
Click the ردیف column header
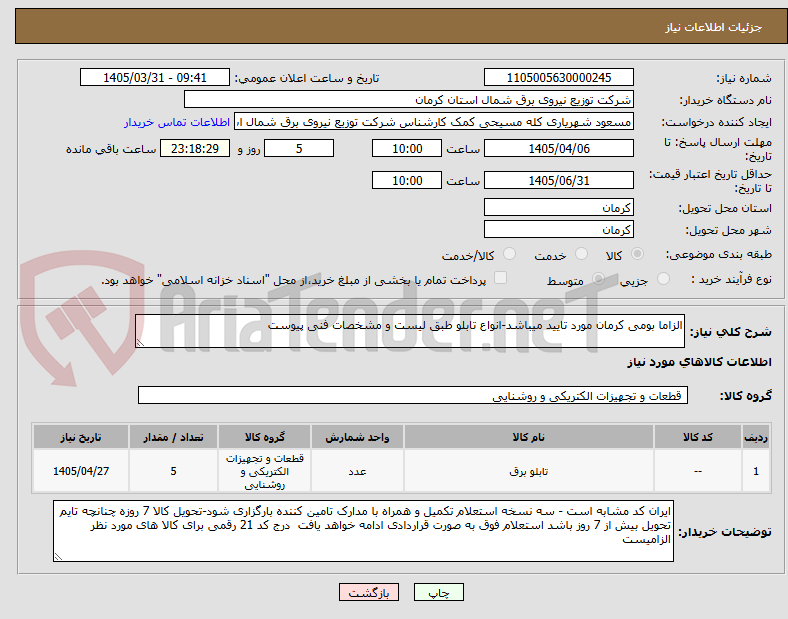tap(756, 437)
